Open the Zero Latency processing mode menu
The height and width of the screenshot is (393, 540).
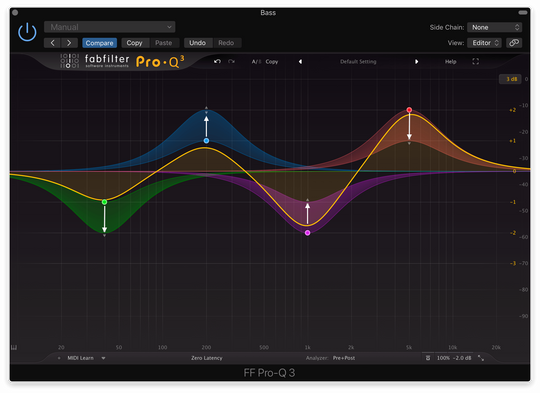point(207,358)
